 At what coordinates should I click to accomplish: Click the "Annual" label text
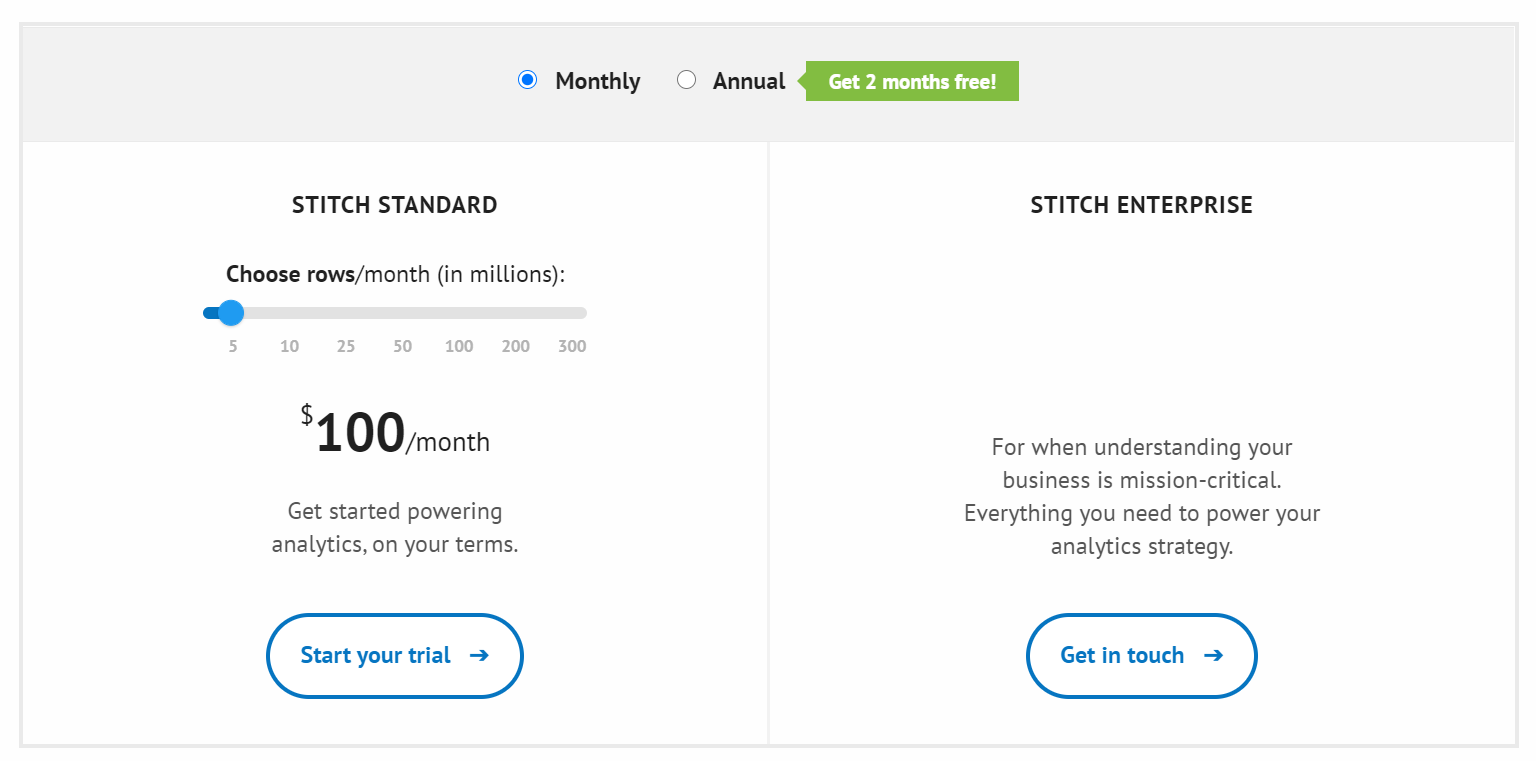pyautogui.click(x=749, y=81)
